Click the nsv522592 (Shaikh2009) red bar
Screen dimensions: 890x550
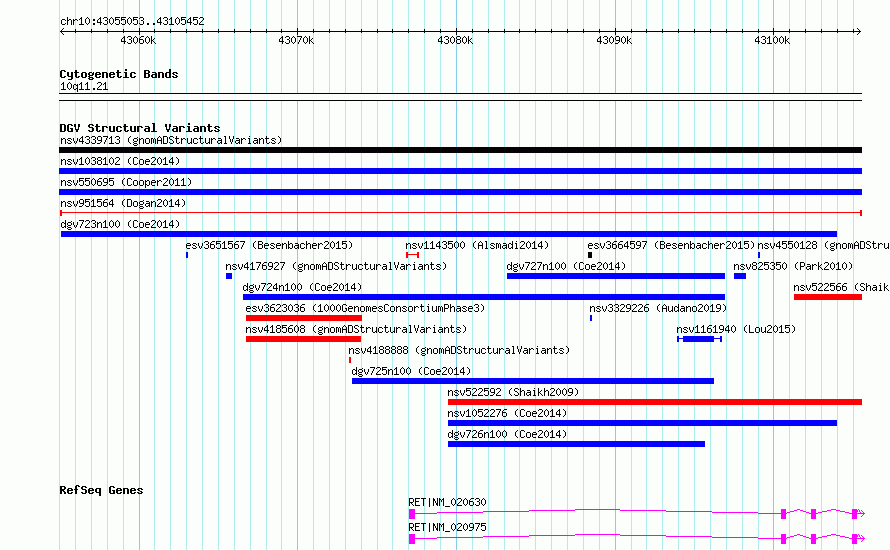pyautogui.click(x=654, y=402)
